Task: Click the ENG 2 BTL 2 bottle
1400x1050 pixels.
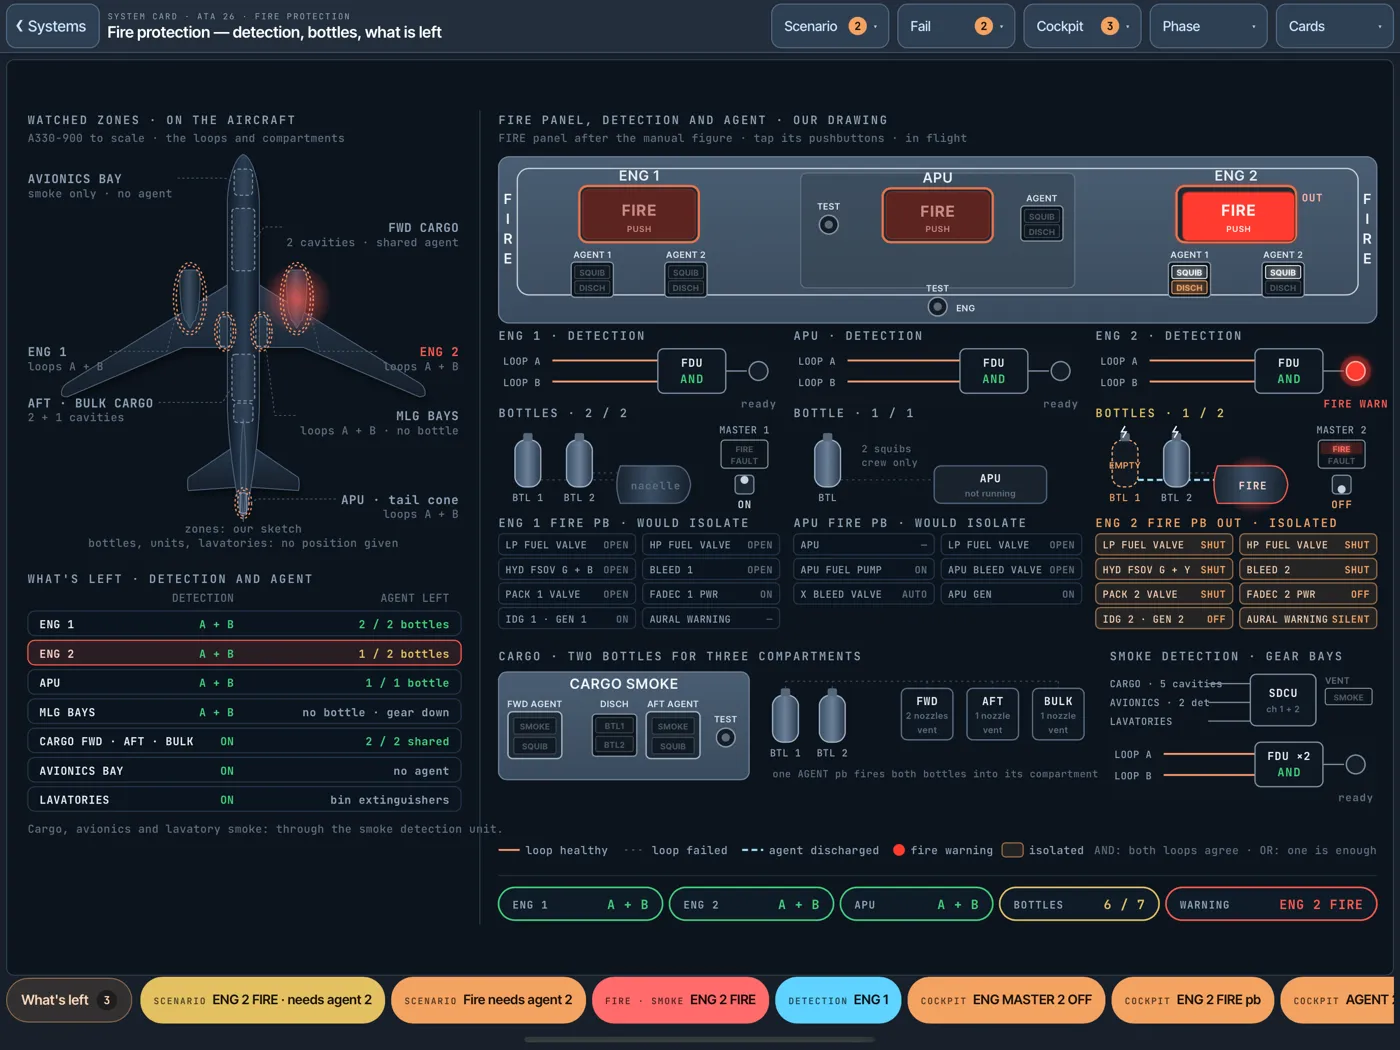Action: 1176,461
